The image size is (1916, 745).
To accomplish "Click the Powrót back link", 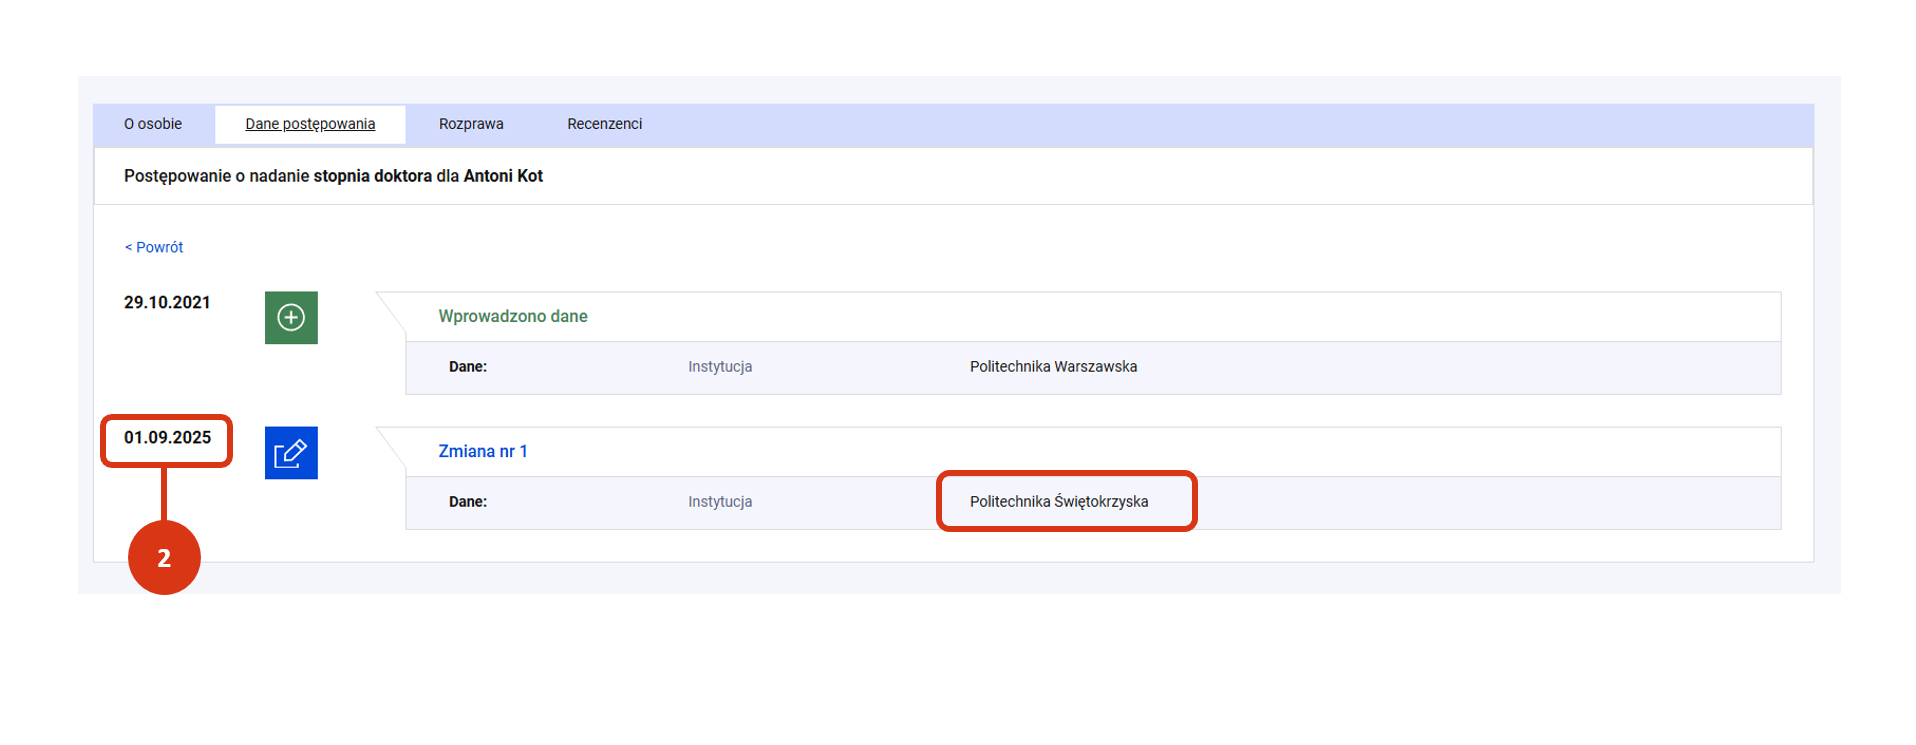I will 154,247.
